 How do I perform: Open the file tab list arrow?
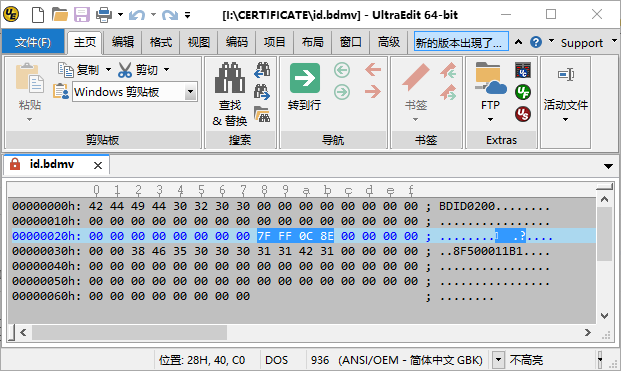608,166
